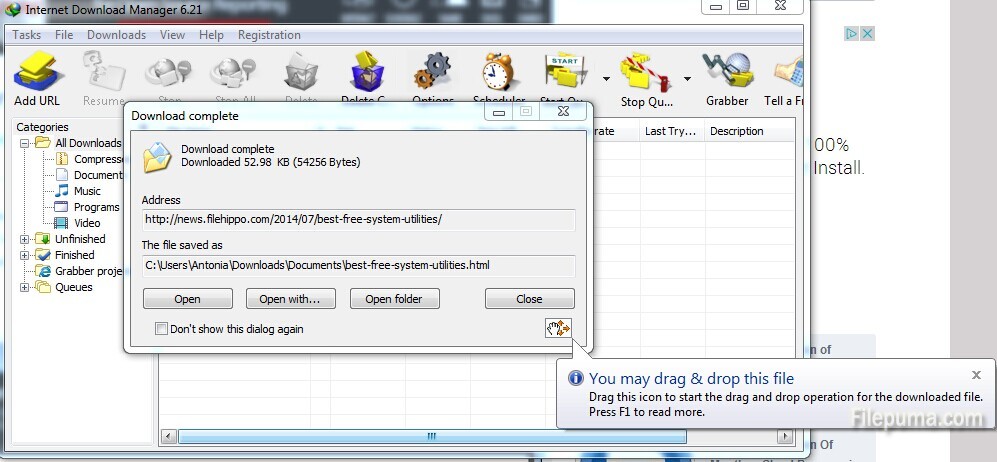Click the drag-and-drop hand icon

click(x=557, y=328)
